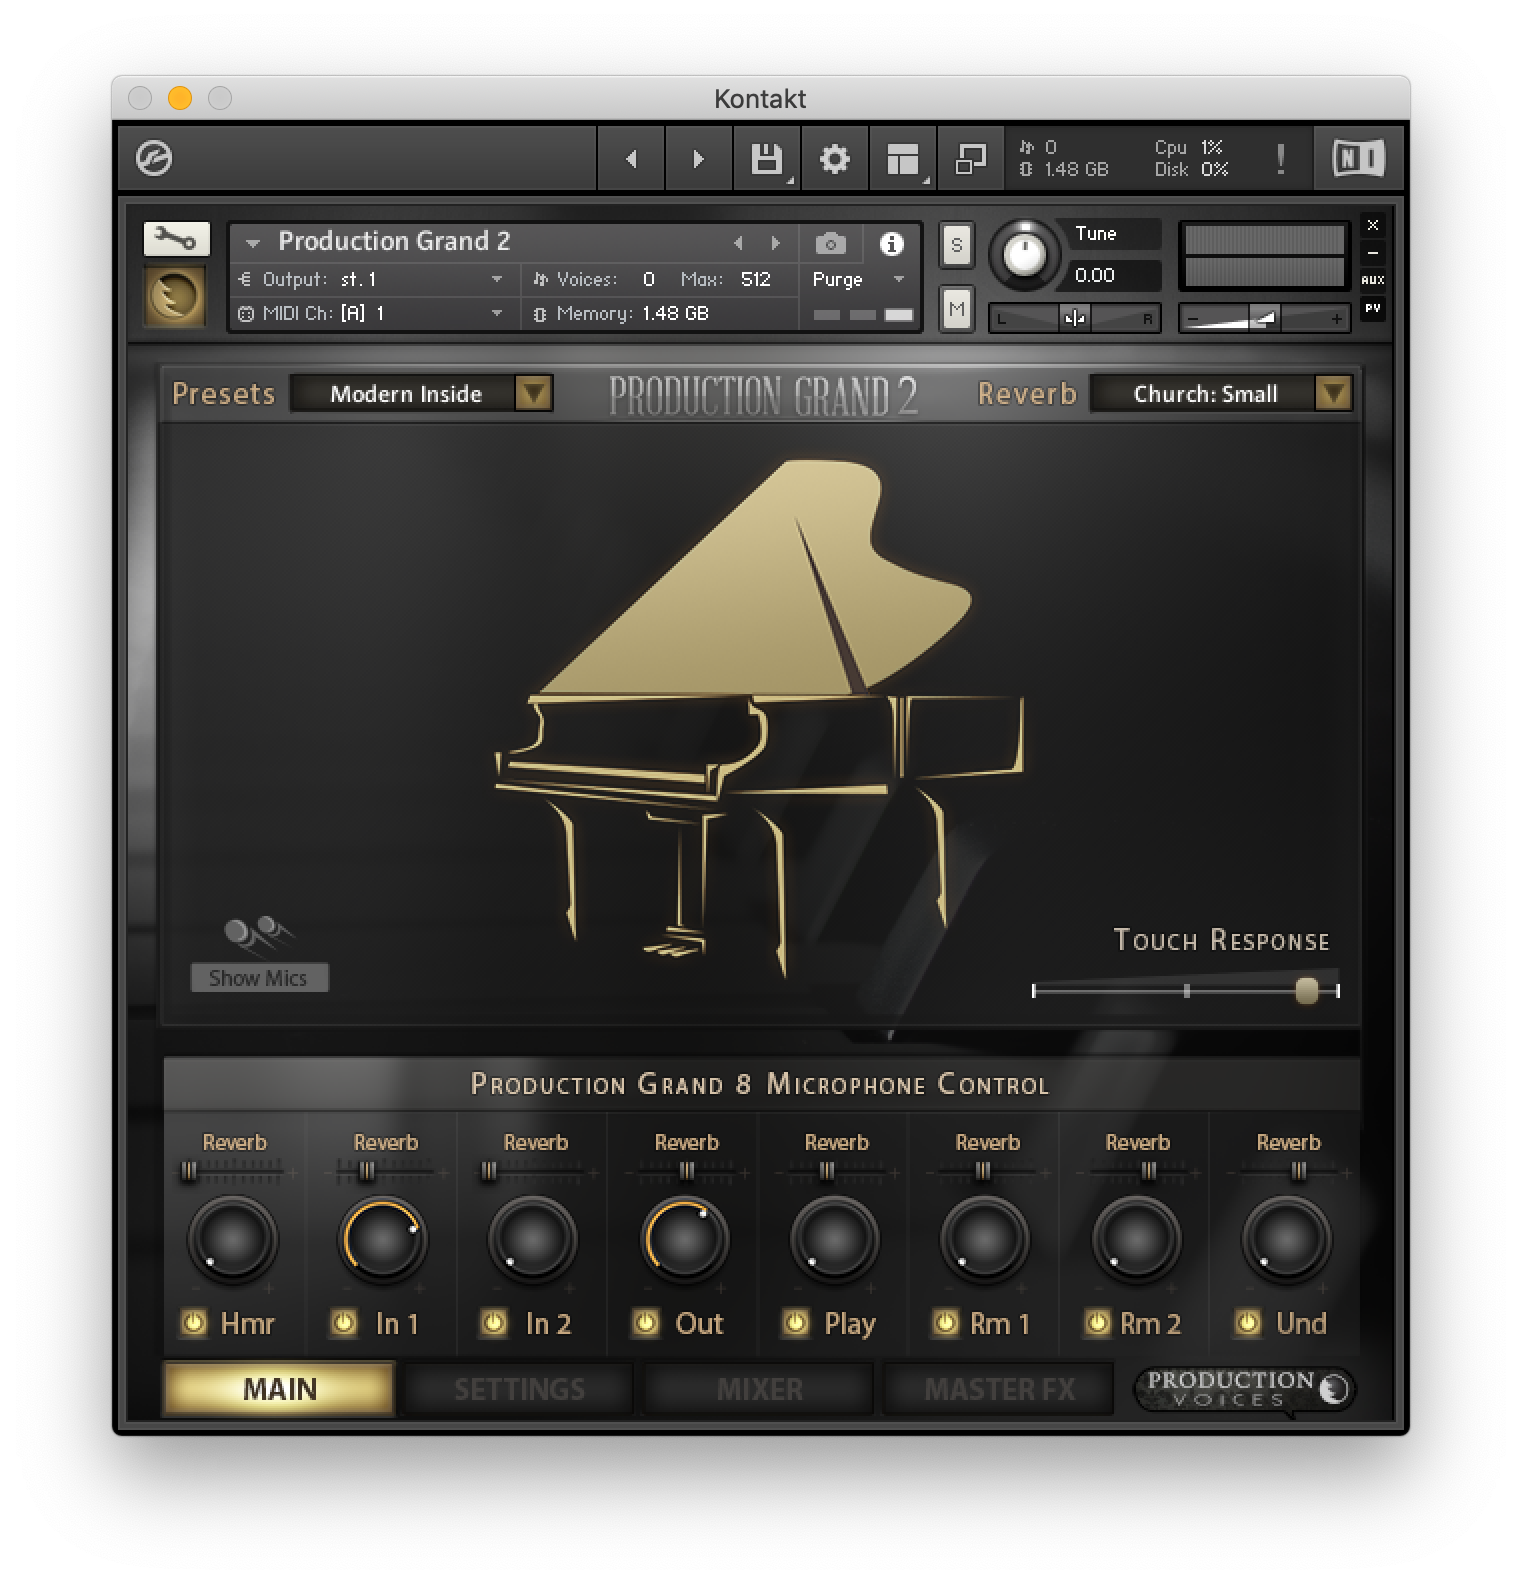Open the workspace layout icon

point(903,158)
